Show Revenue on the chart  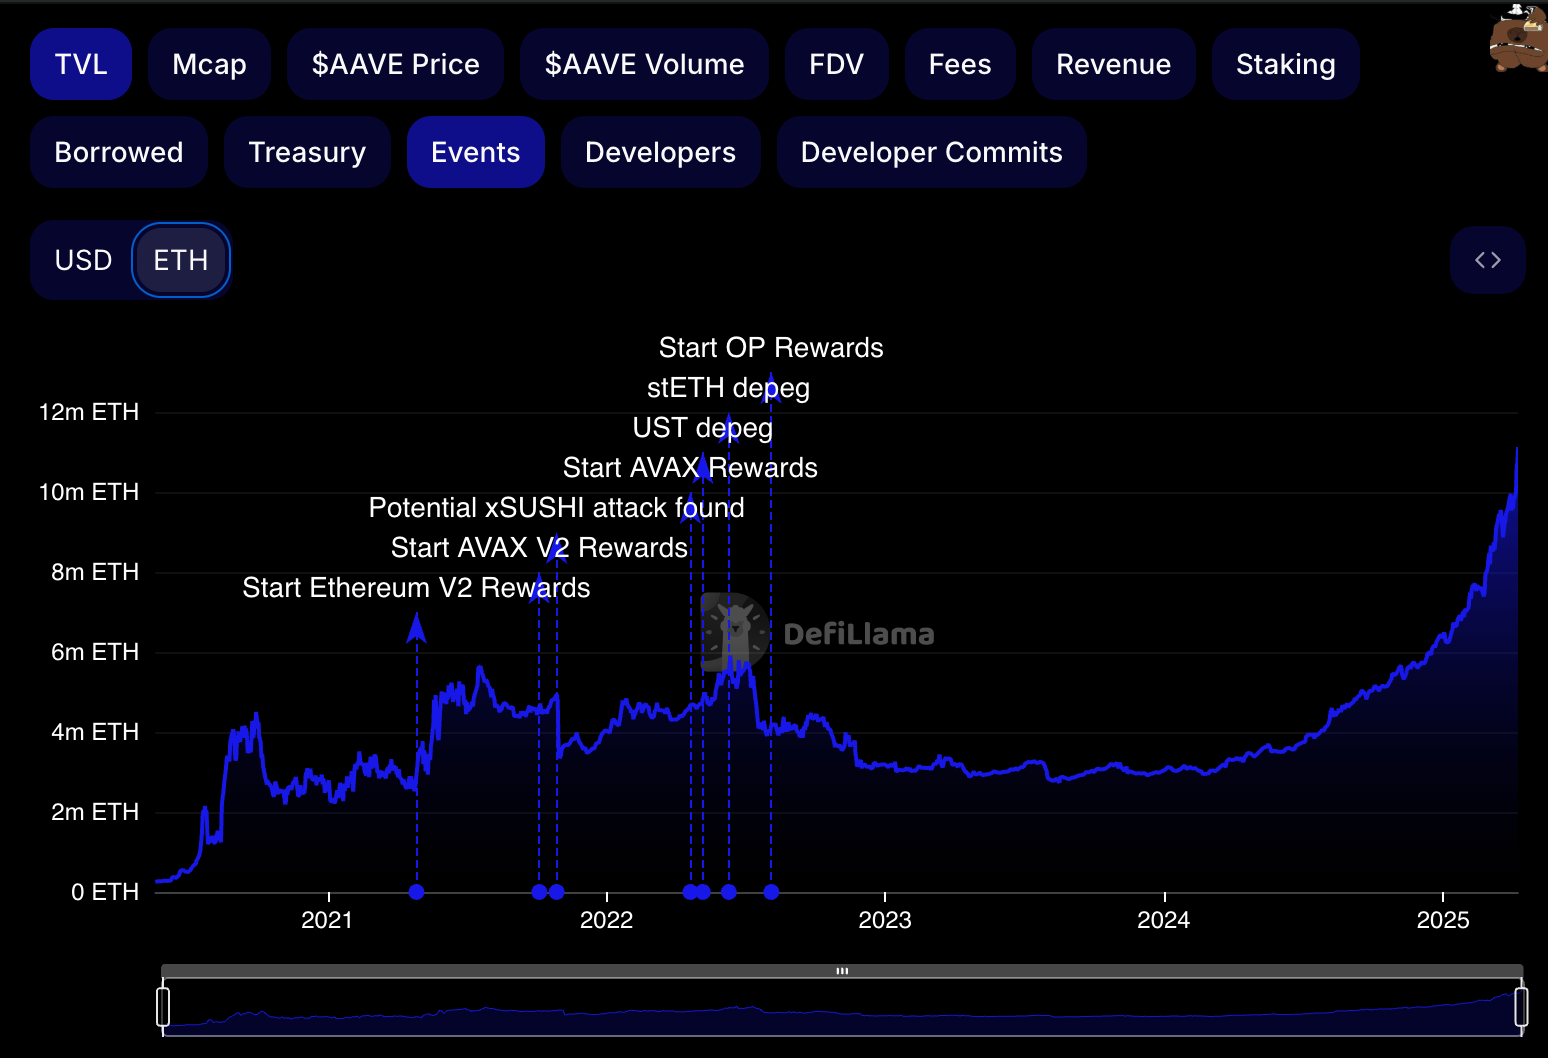click(x=1113, y=64)
